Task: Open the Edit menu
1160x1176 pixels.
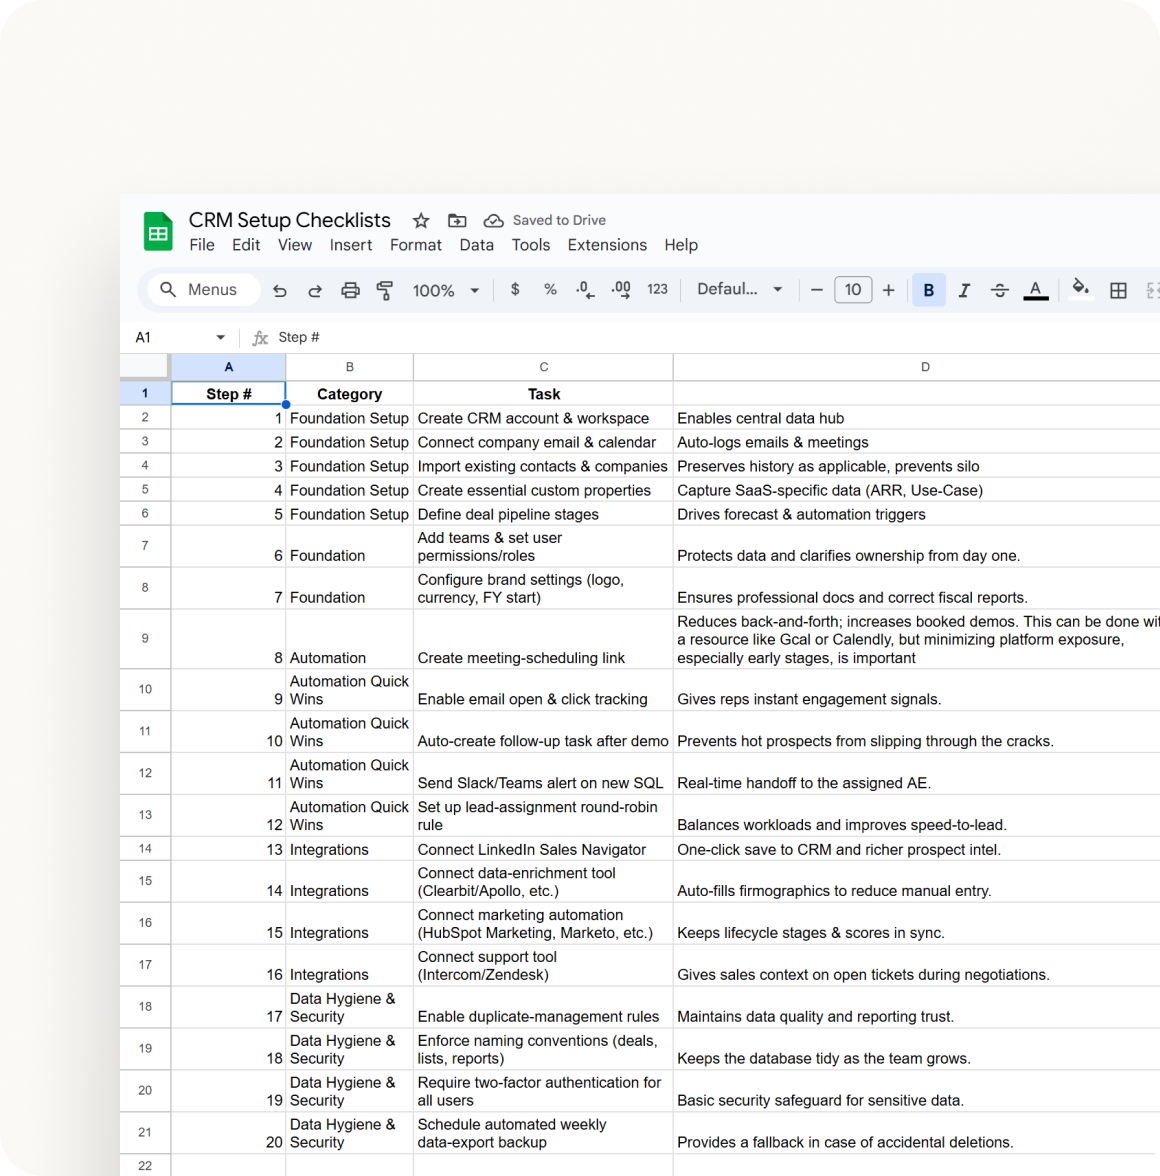Action: [x=246, y=245]
